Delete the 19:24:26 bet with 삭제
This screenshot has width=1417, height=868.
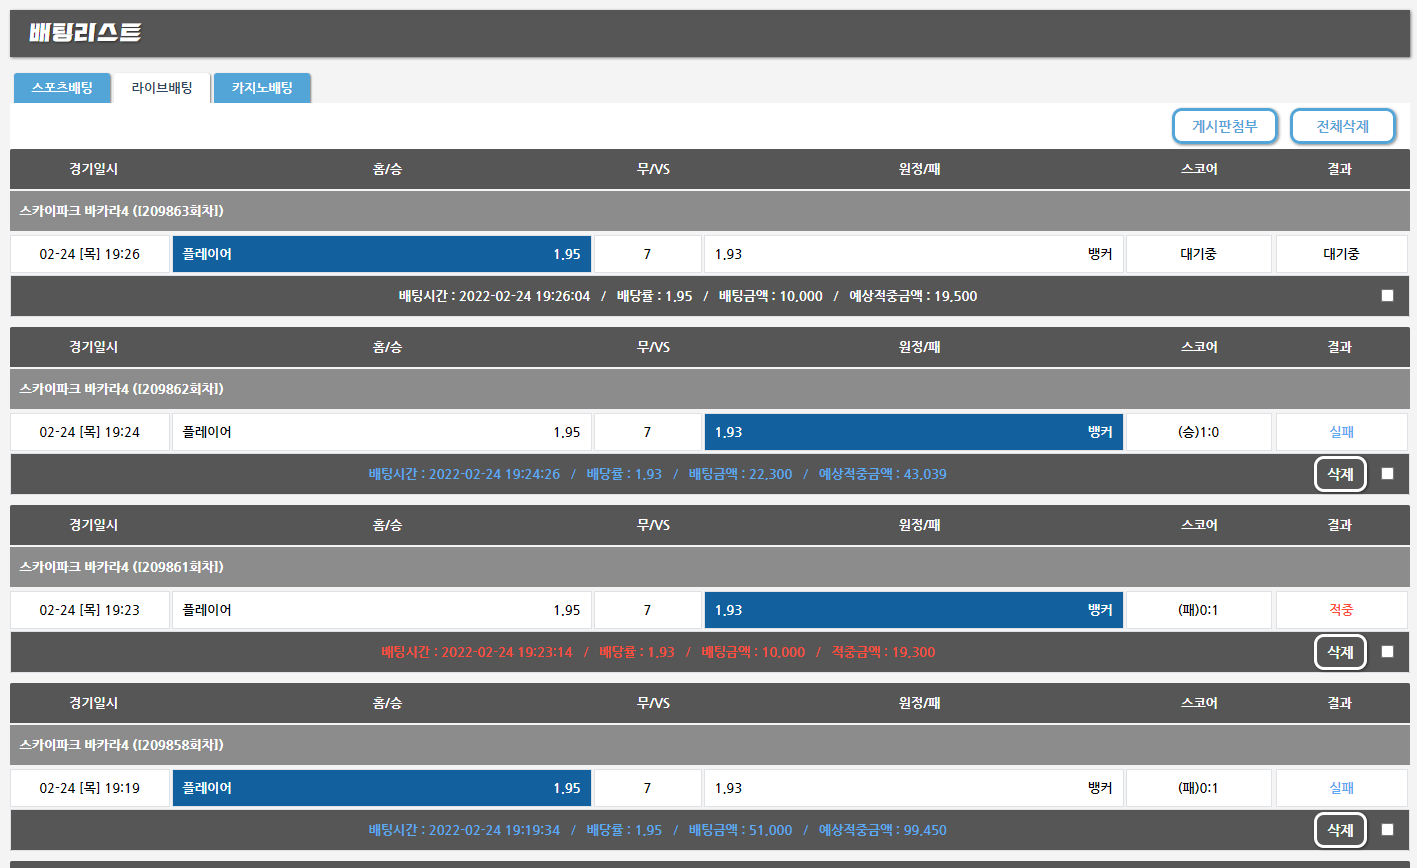coord(1340,474)
